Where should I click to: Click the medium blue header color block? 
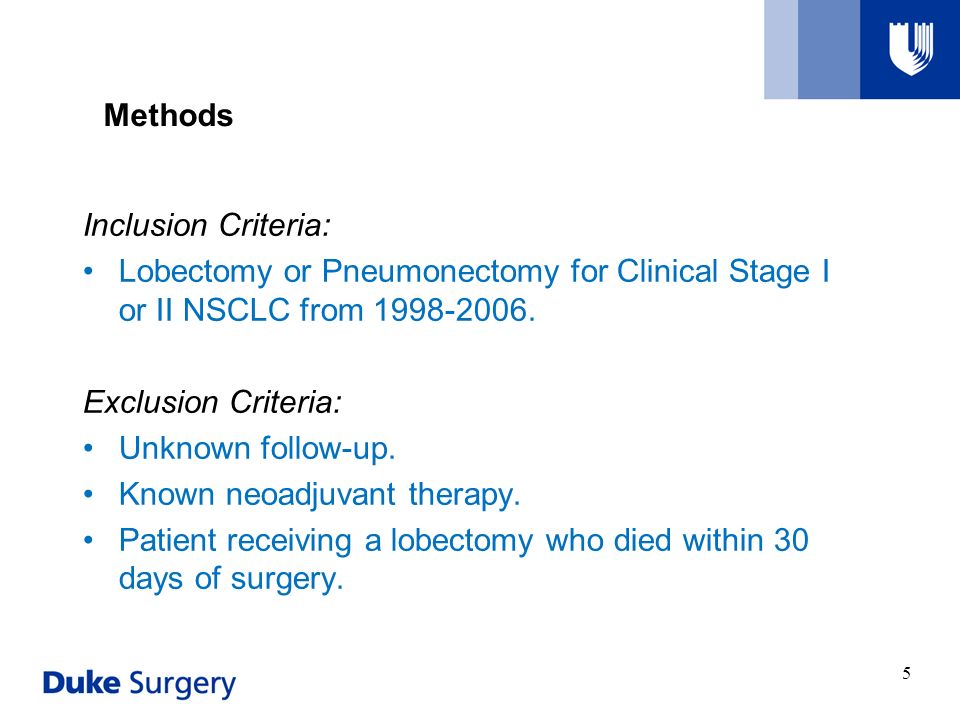[829, 49]
